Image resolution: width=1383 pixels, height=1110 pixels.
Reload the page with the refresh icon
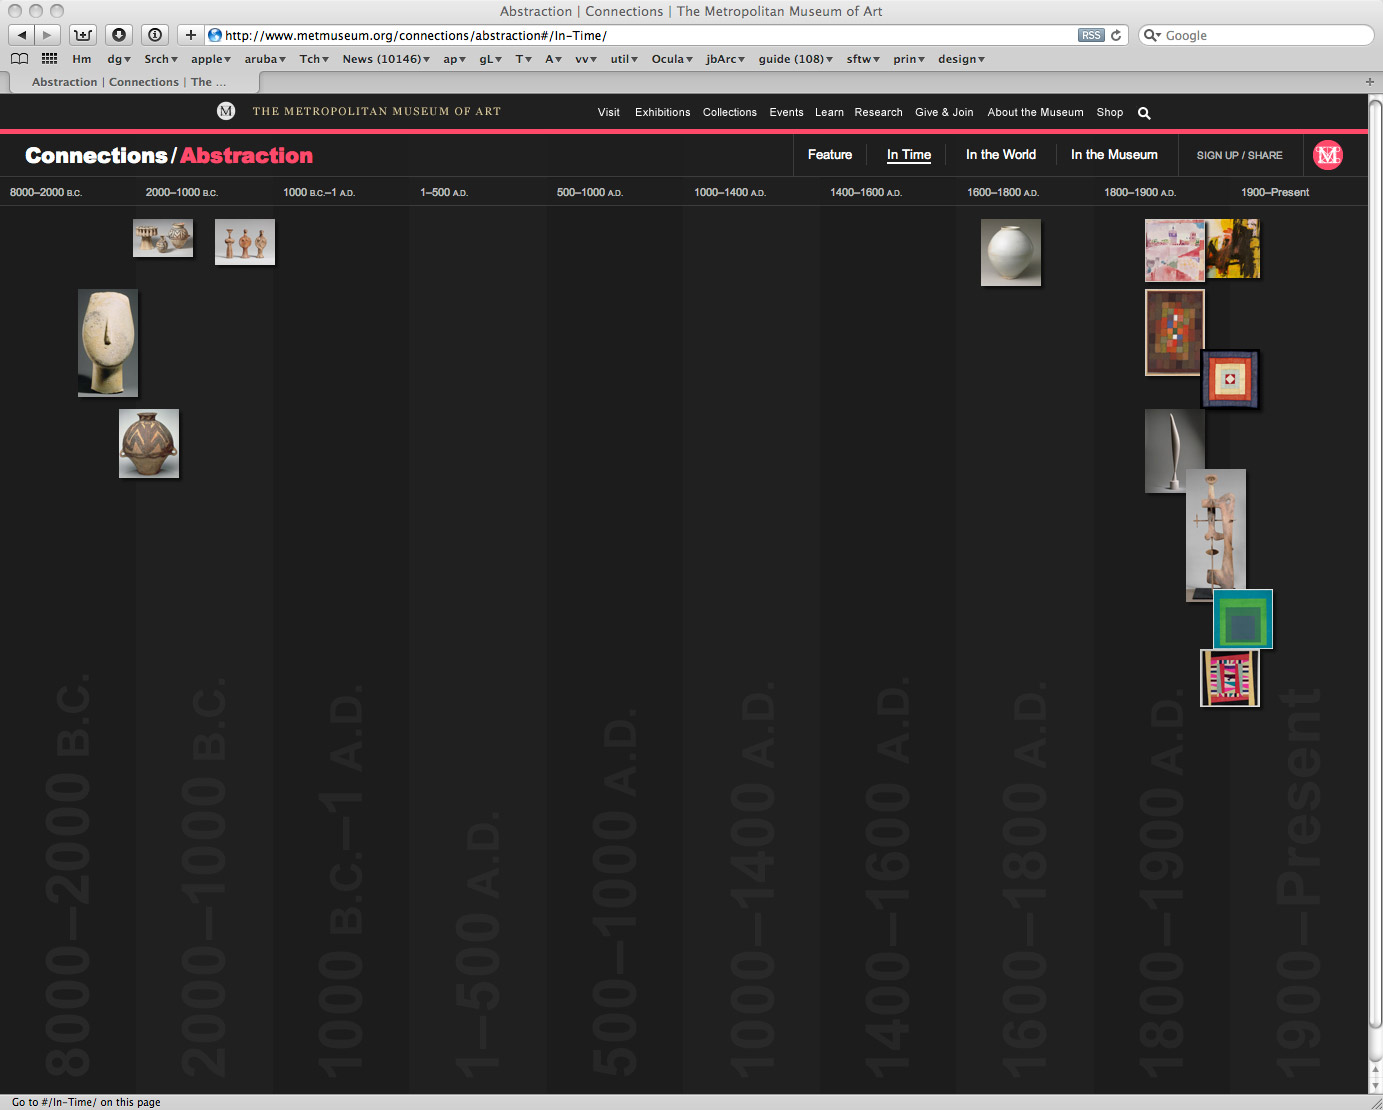point(1116,35)
